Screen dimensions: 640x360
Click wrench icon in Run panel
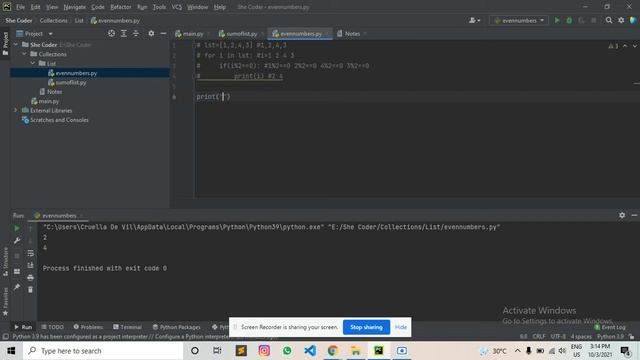(x=17, y=241)
